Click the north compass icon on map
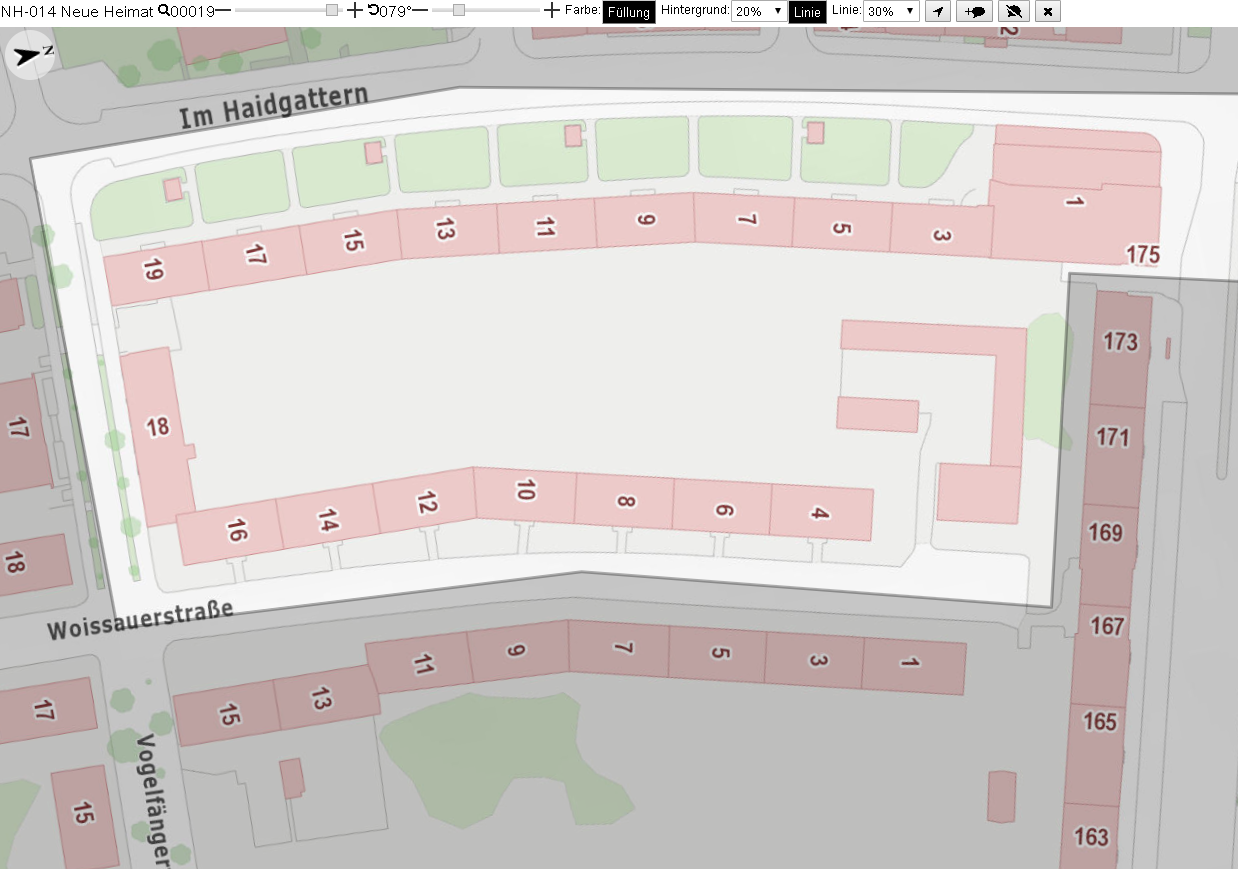 30,54
